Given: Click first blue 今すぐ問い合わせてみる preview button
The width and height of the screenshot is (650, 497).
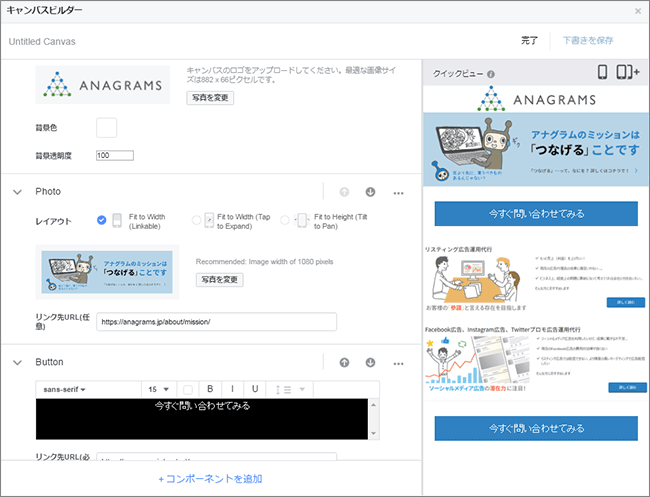Looking at the screenshot, I should click(536, 213).
